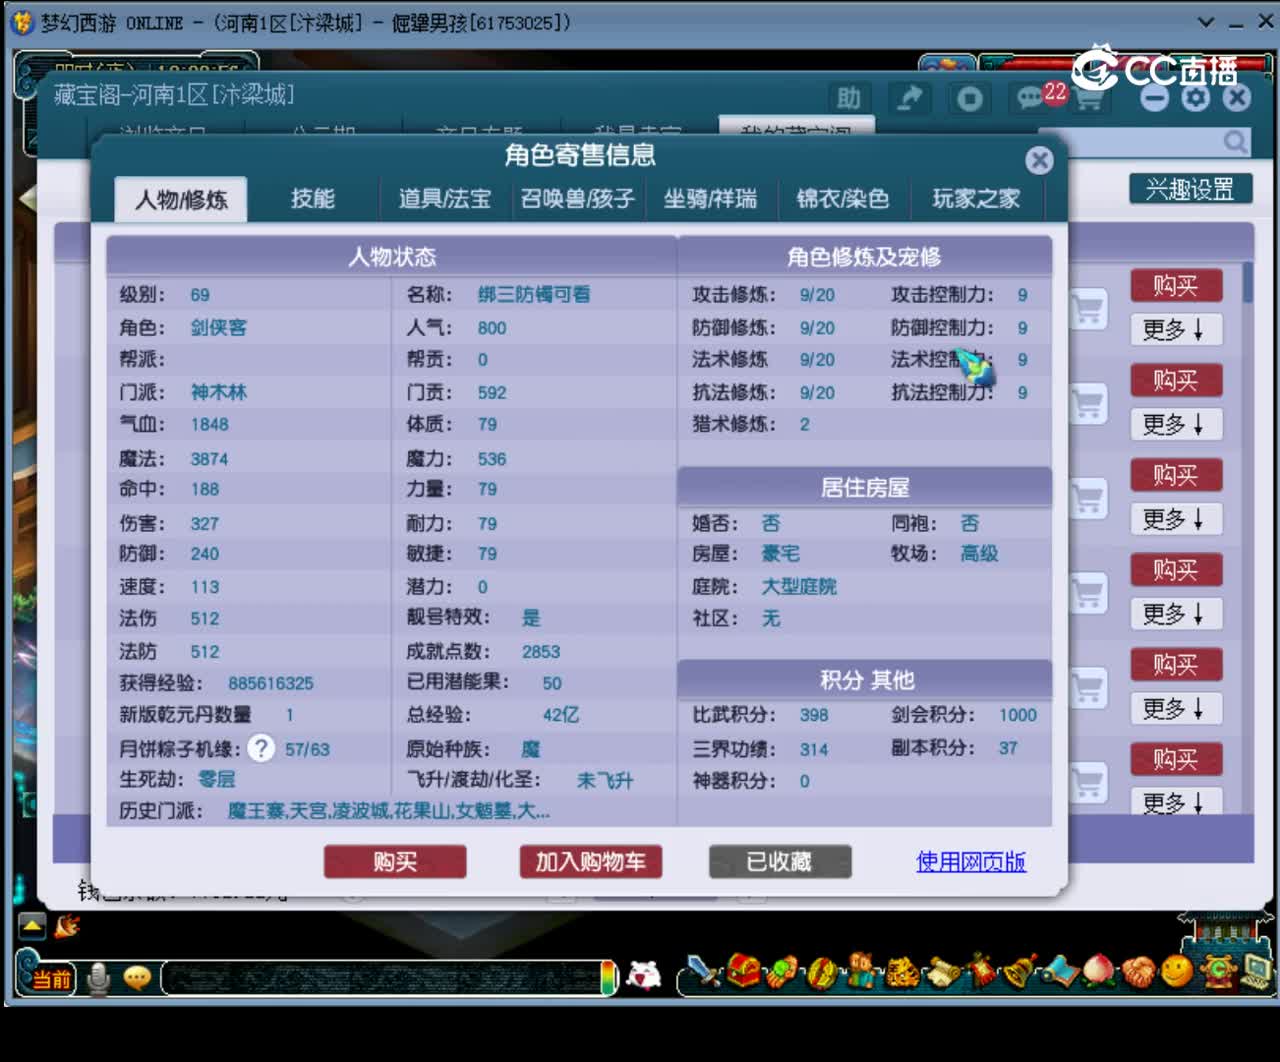Select the sword attack icon
The image size is (1280, 1062).
point(705,971)
